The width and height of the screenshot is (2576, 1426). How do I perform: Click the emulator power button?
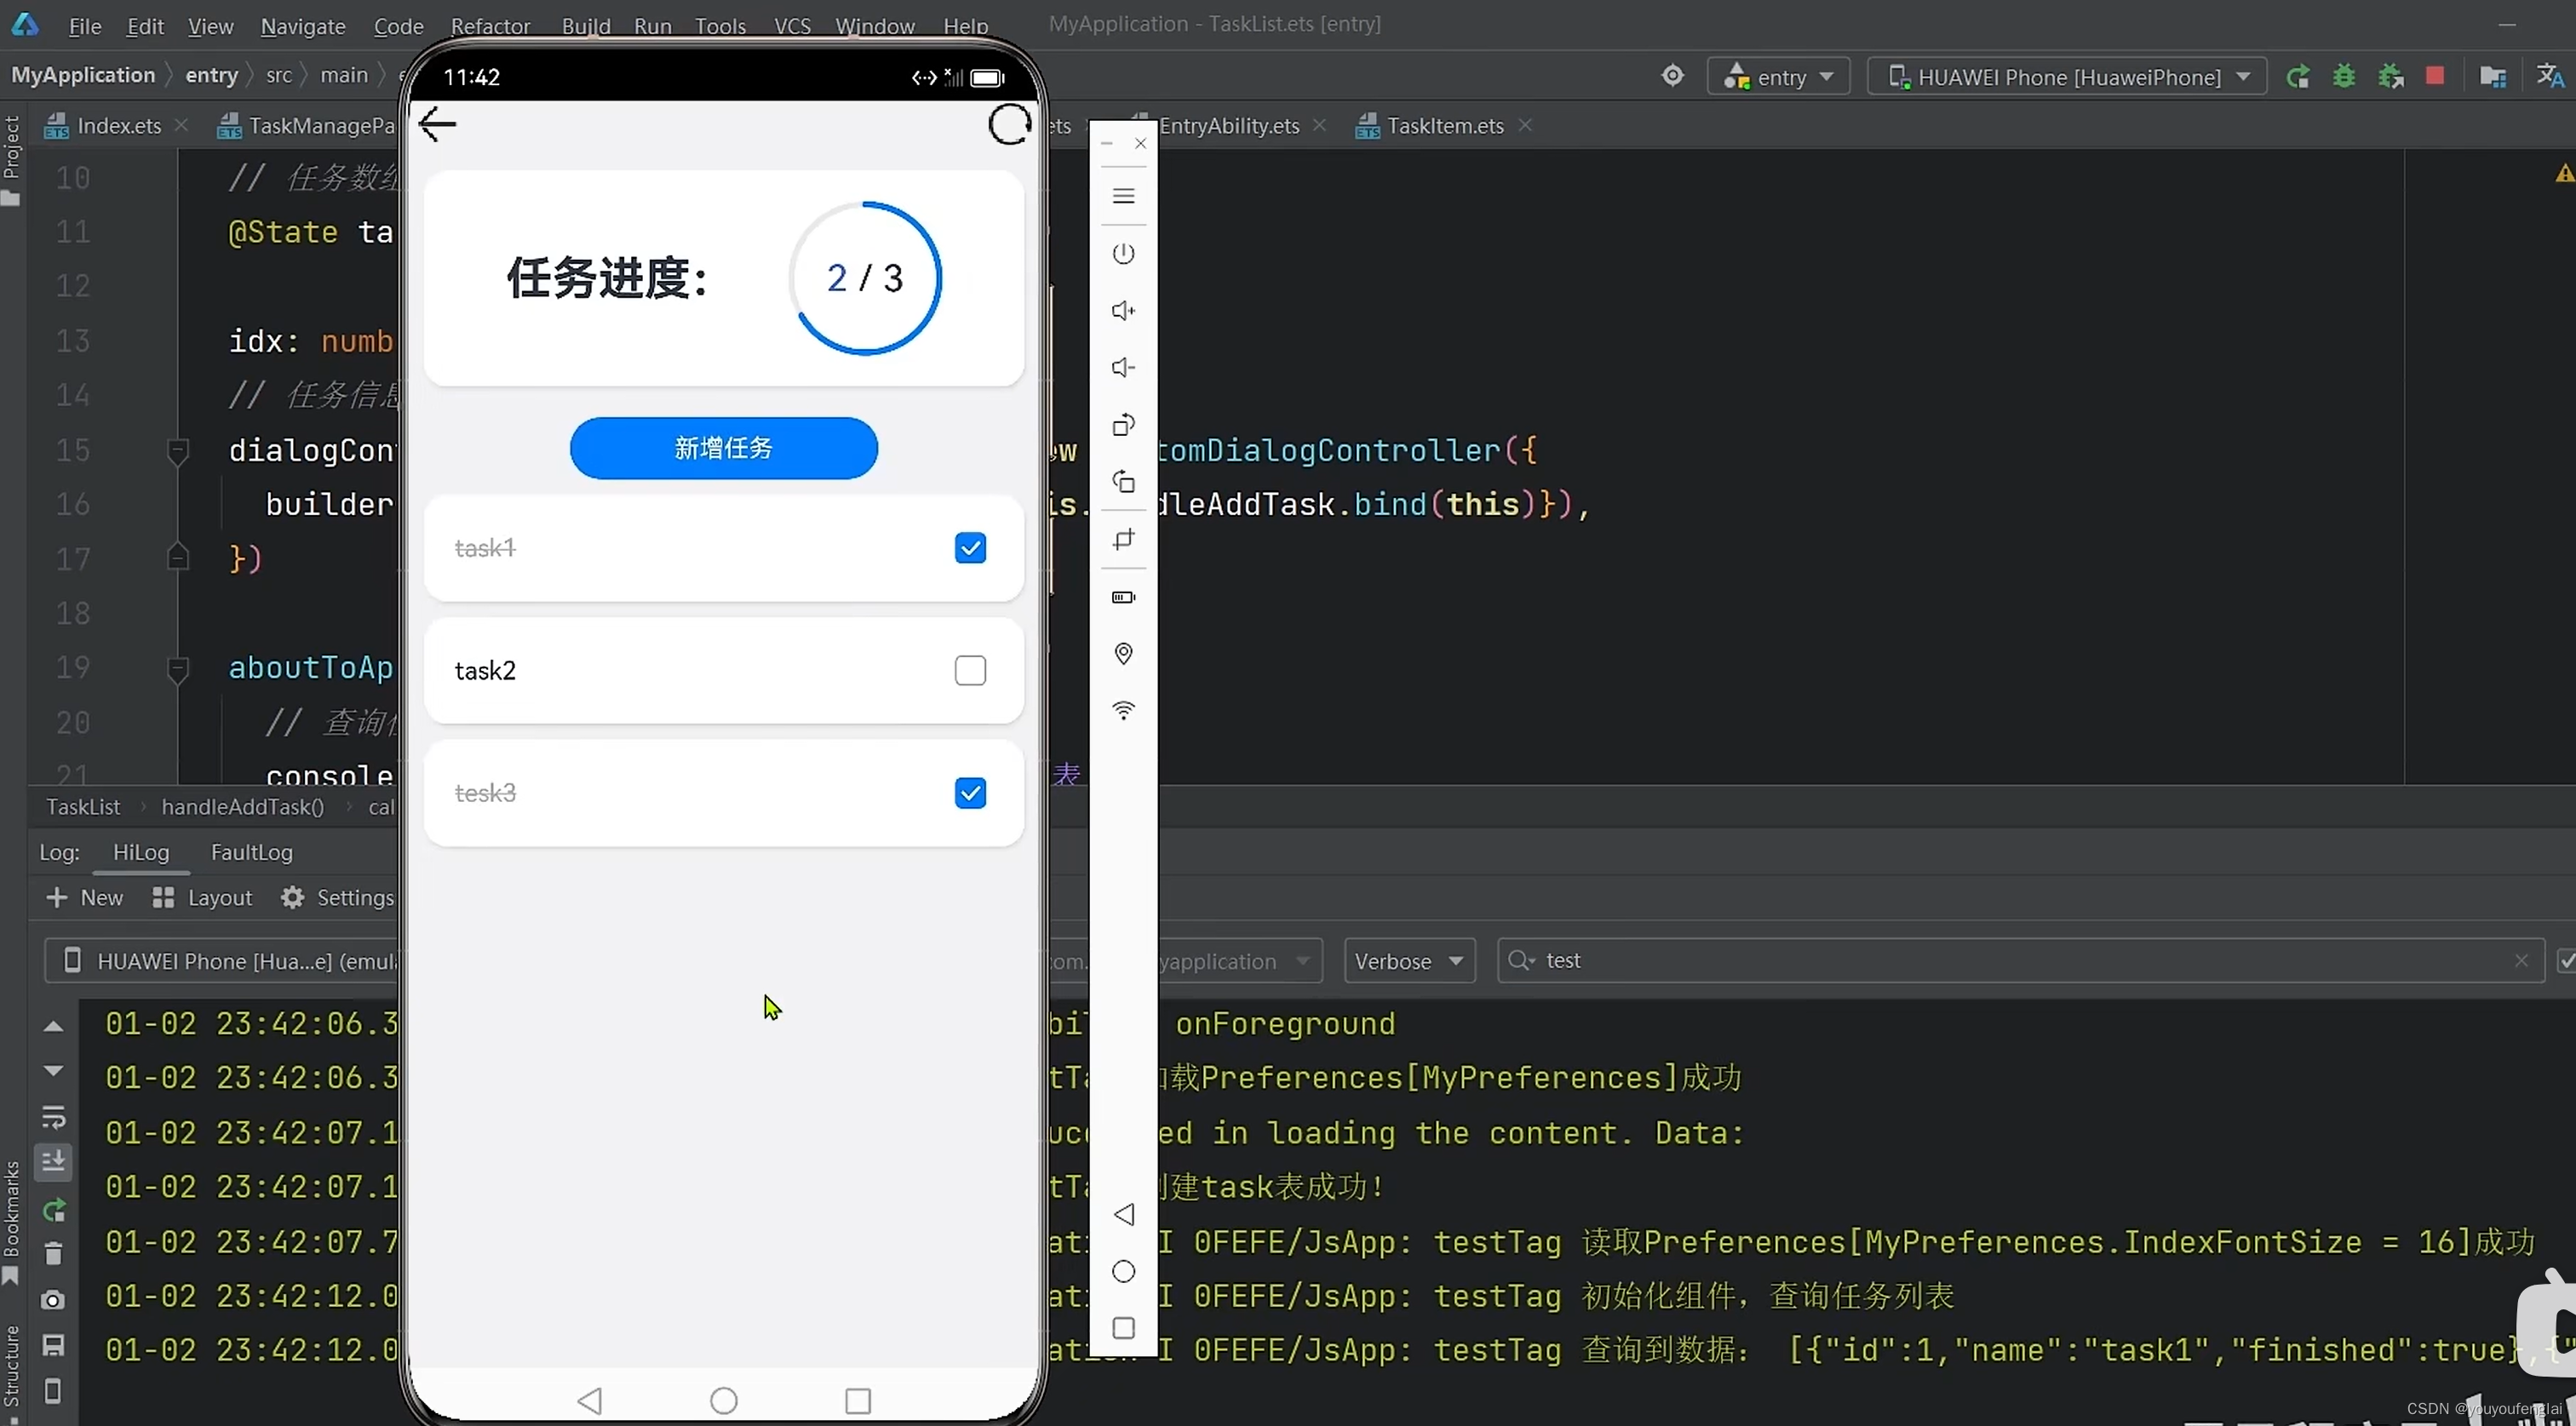pos(1123,253)
